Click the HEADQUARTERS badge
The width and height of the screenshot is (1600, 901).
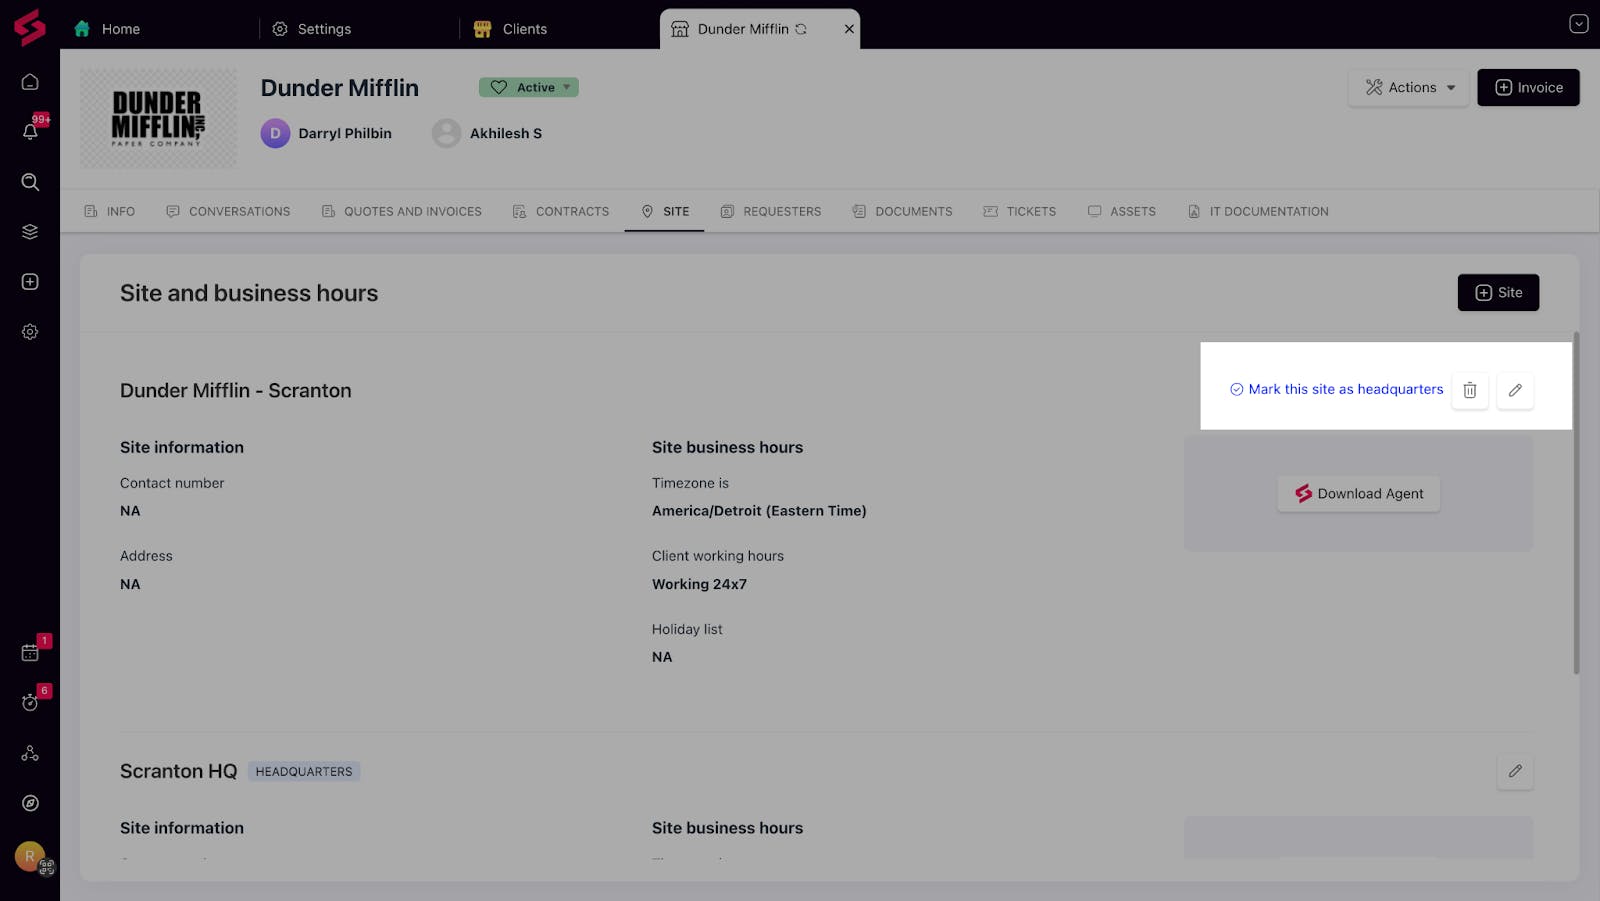point(304,772)
